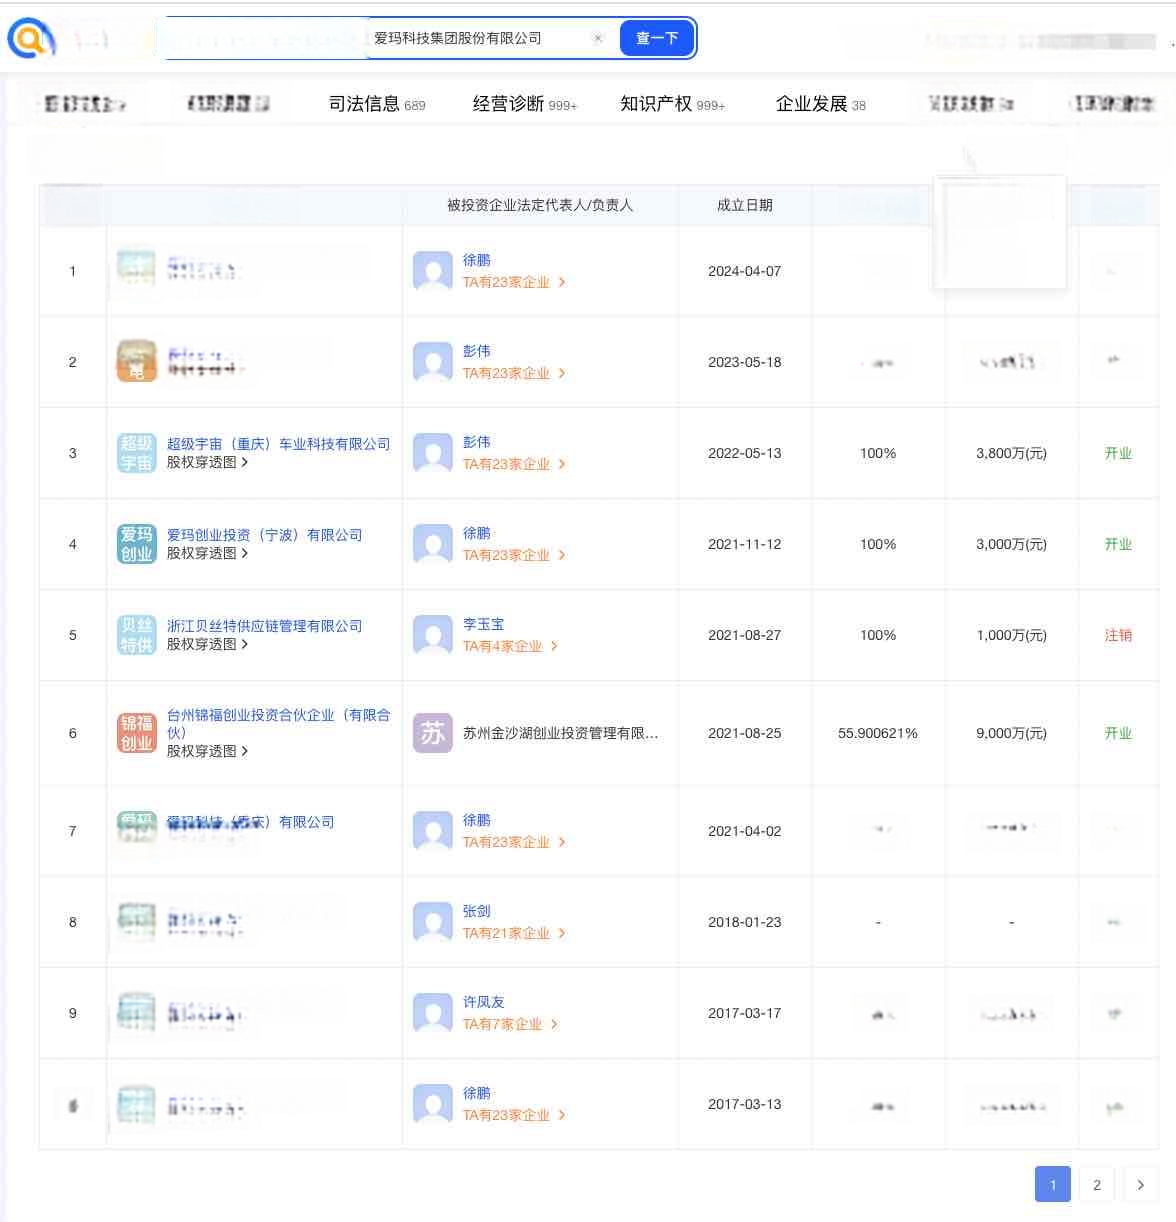Click 徐鹏's avatar in the 2017-03-13 row
1176x1222 pixels.
(x=432, y=1104)
